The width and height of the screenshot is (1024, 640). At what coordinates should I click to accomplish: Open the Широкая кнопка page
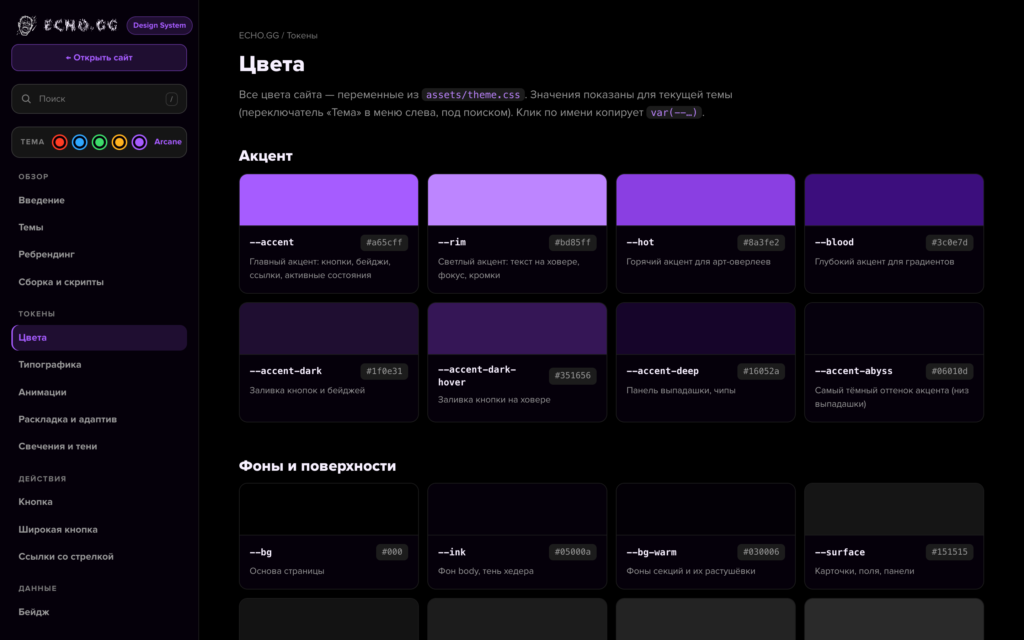coord(58,530)
